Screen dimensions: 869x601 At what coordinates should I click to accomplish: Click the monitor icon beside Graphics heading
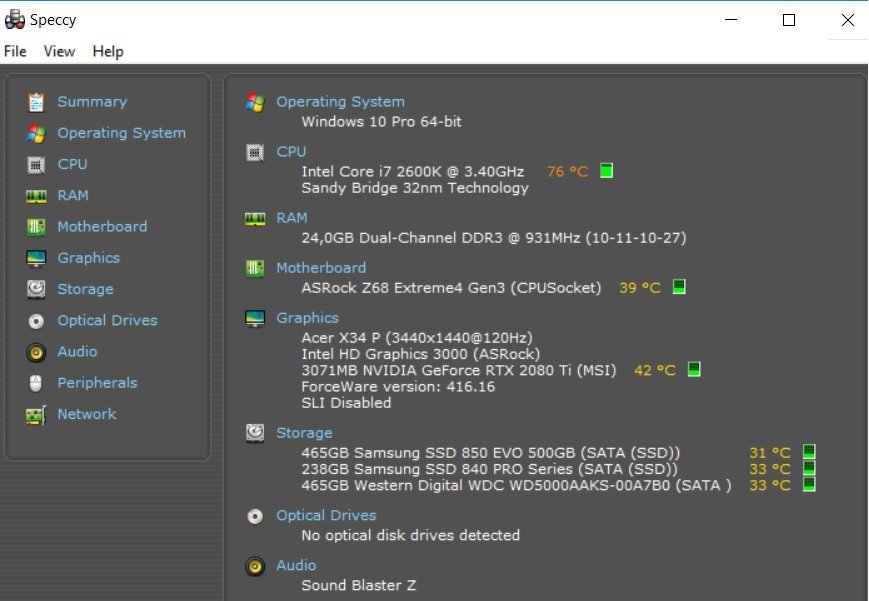coord(255,318)
